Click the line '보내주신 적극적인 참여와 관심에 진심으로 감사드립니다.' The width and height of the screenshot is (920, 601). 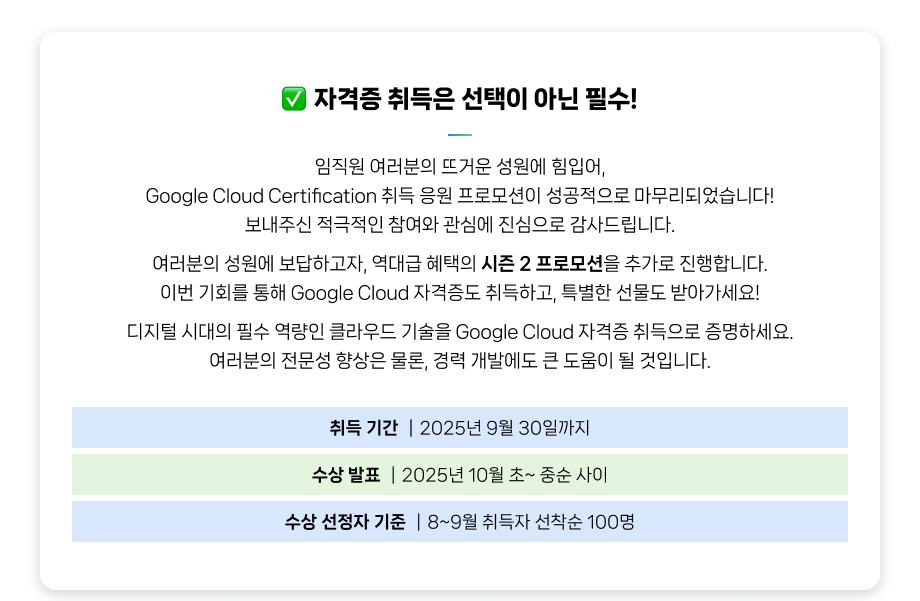point(460,224)
